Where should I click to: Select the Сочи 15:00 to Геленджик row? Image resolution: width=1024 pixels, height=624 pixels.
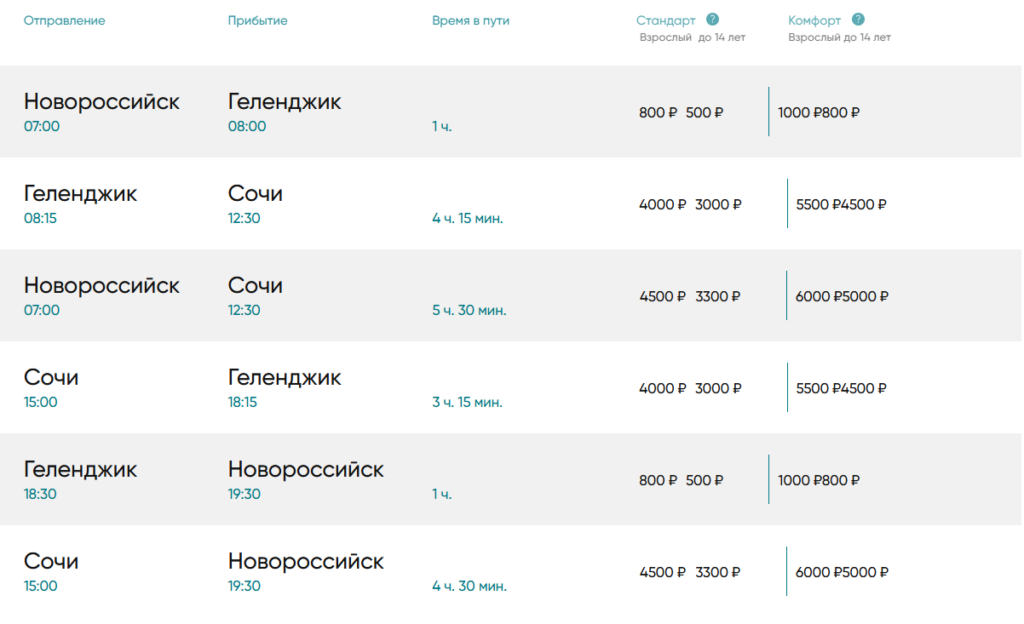pos(511,387)
